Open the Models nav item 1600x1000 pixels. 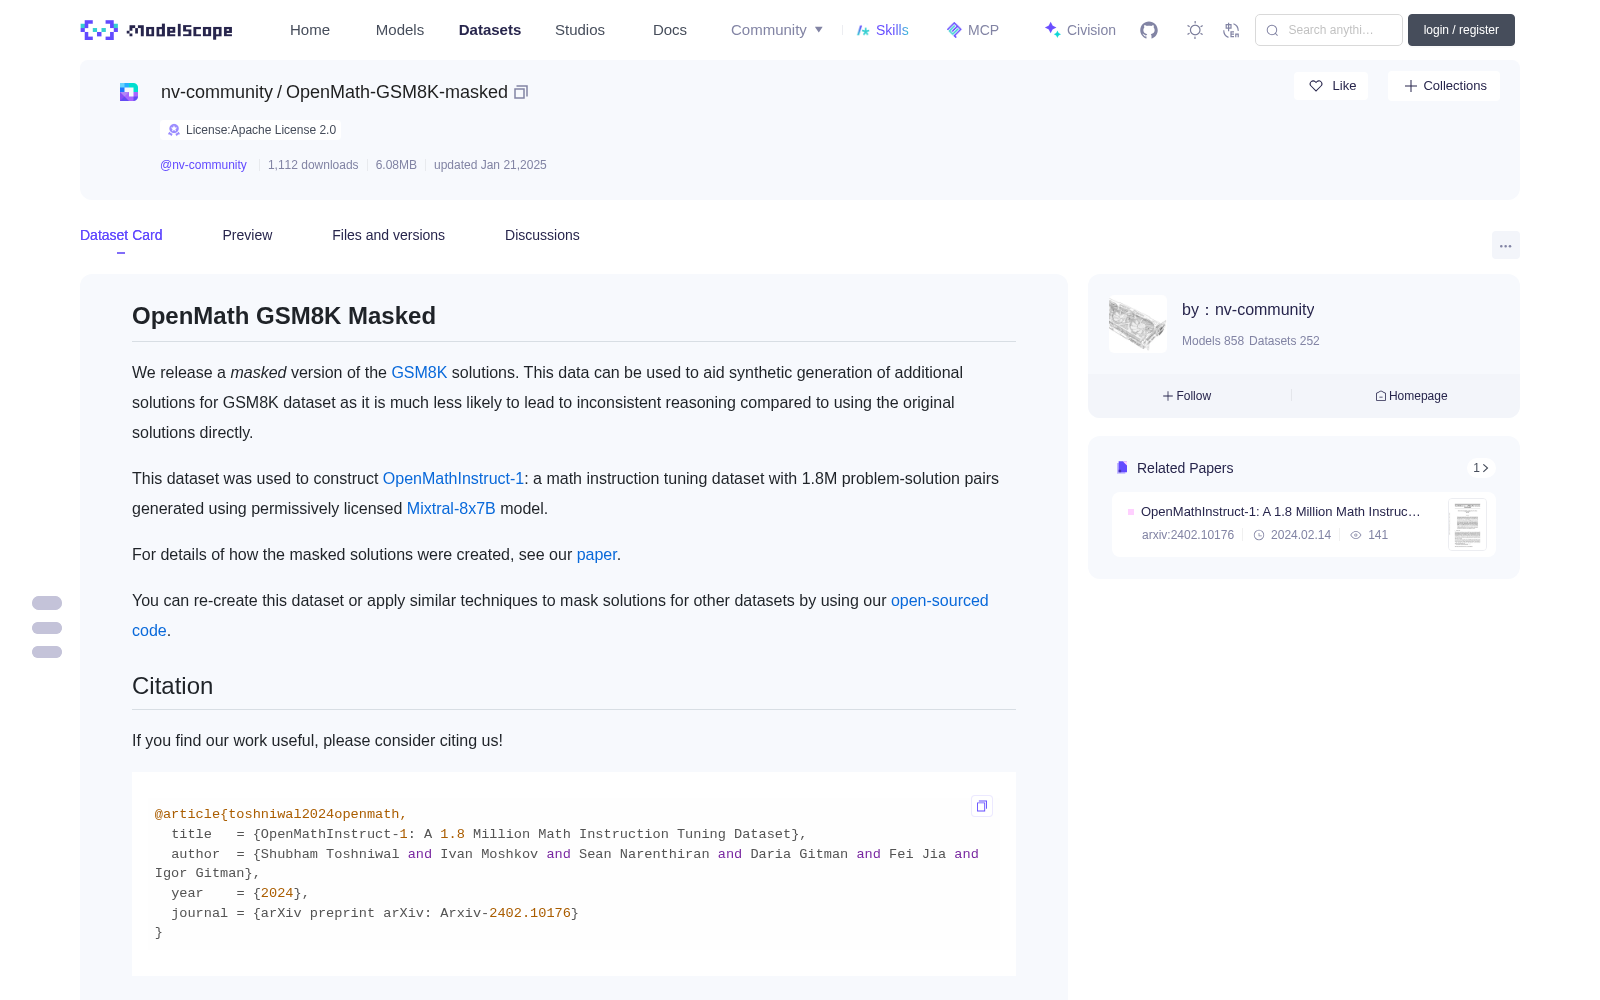coord(400,30)
